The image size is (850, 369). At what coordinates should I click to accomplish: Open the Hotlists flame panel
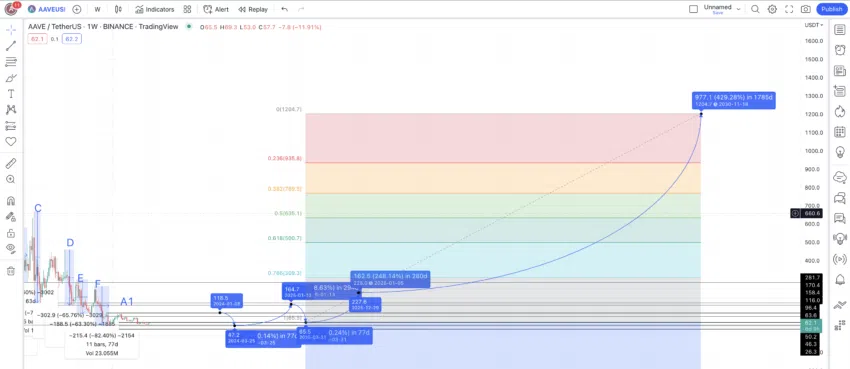pos(840,111)
